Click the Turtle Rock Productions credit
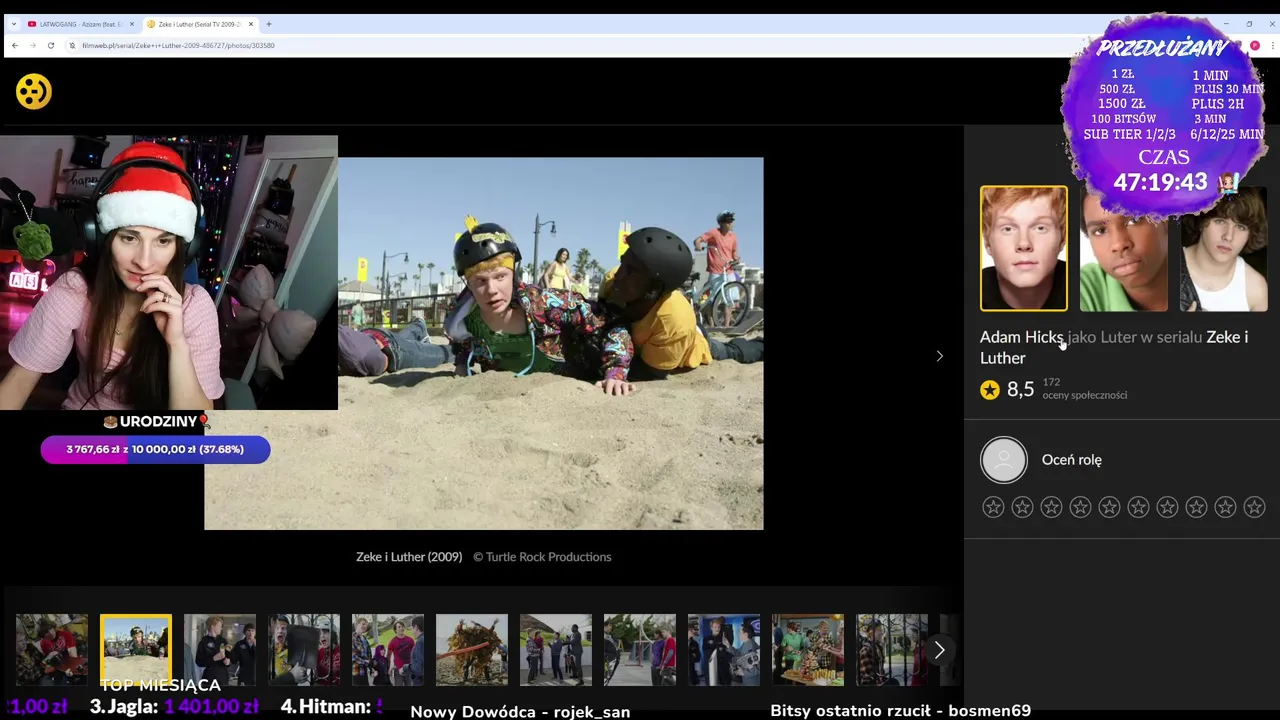Image resolution: width=1280 pixels, height=720 pixels. 542,557
